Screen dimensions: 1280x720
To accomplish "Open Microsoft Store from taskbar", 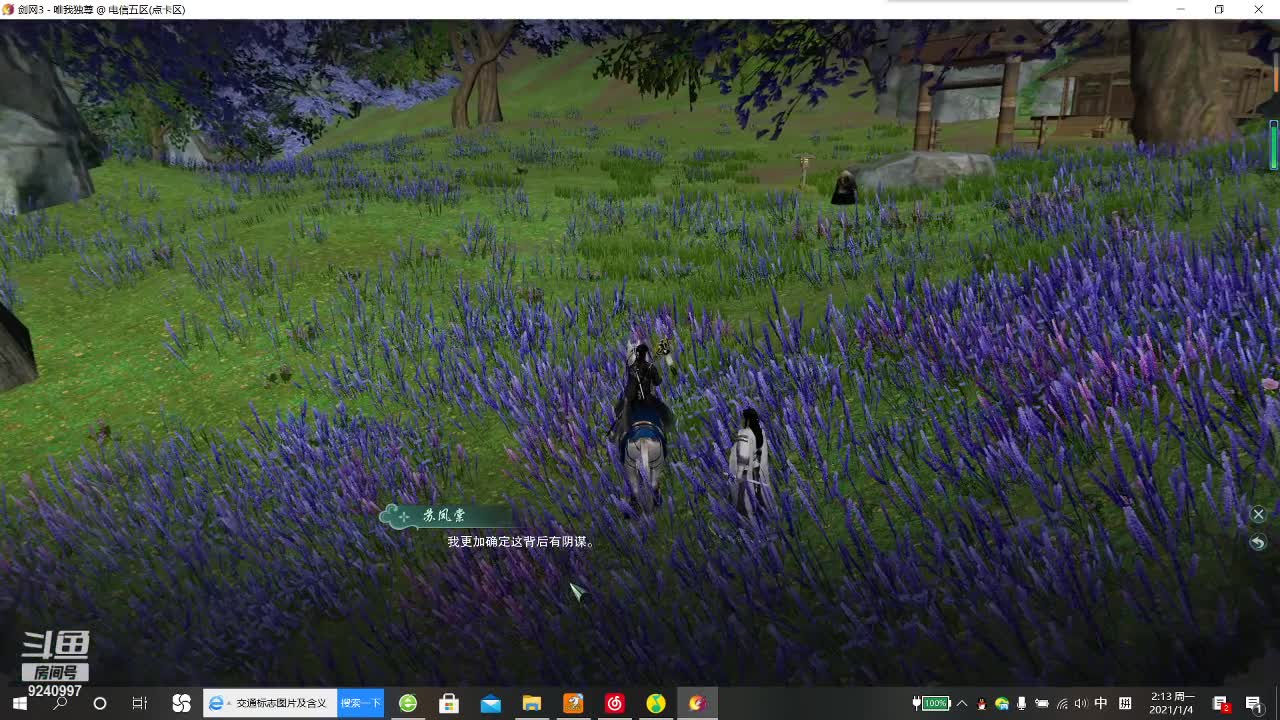I will (449, 704).
